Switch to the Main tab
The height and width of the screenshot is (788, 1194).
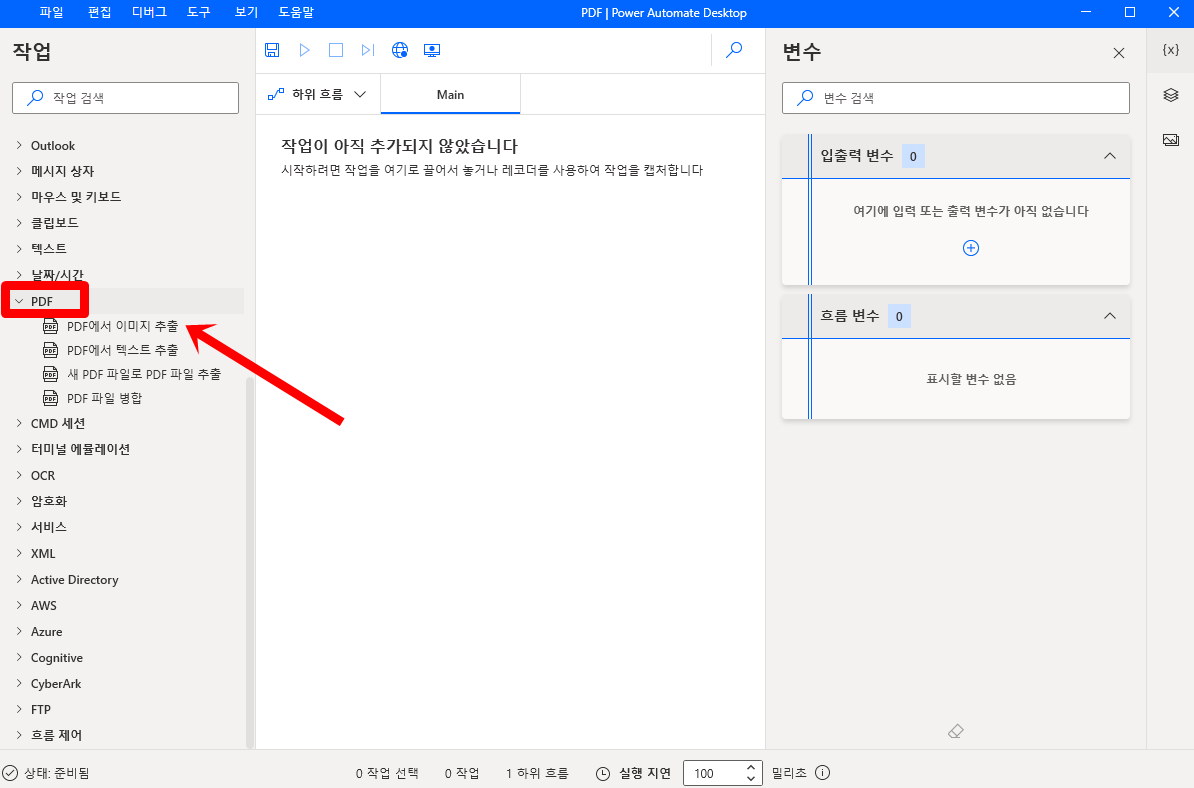tap(450, 94)
